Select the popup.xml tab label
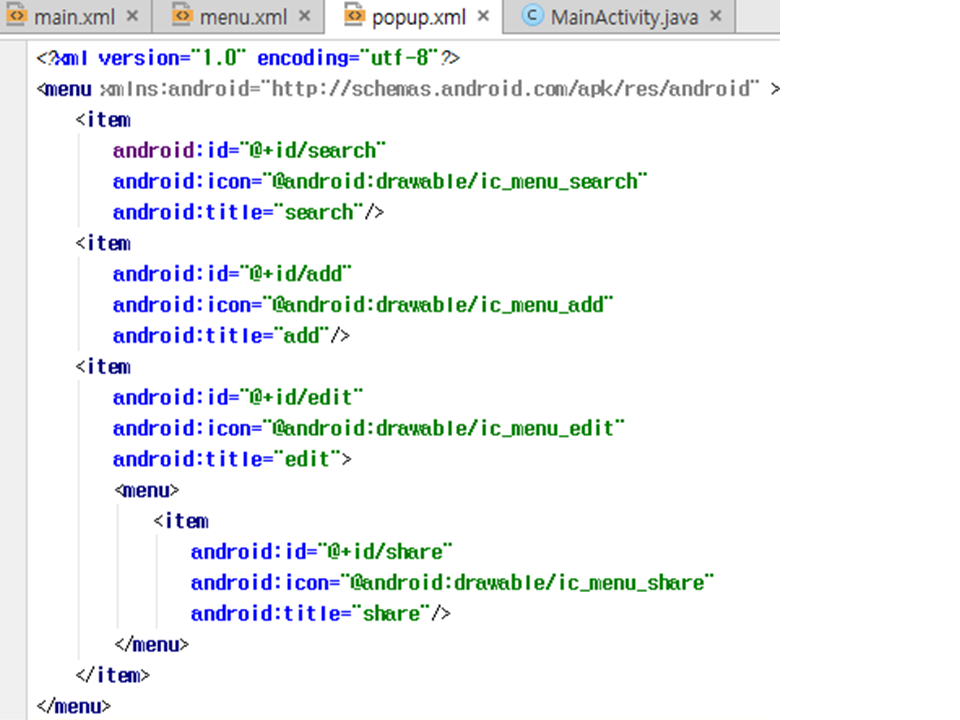The height and width of the screenshot is (720, 960). [x=420, y=17]
